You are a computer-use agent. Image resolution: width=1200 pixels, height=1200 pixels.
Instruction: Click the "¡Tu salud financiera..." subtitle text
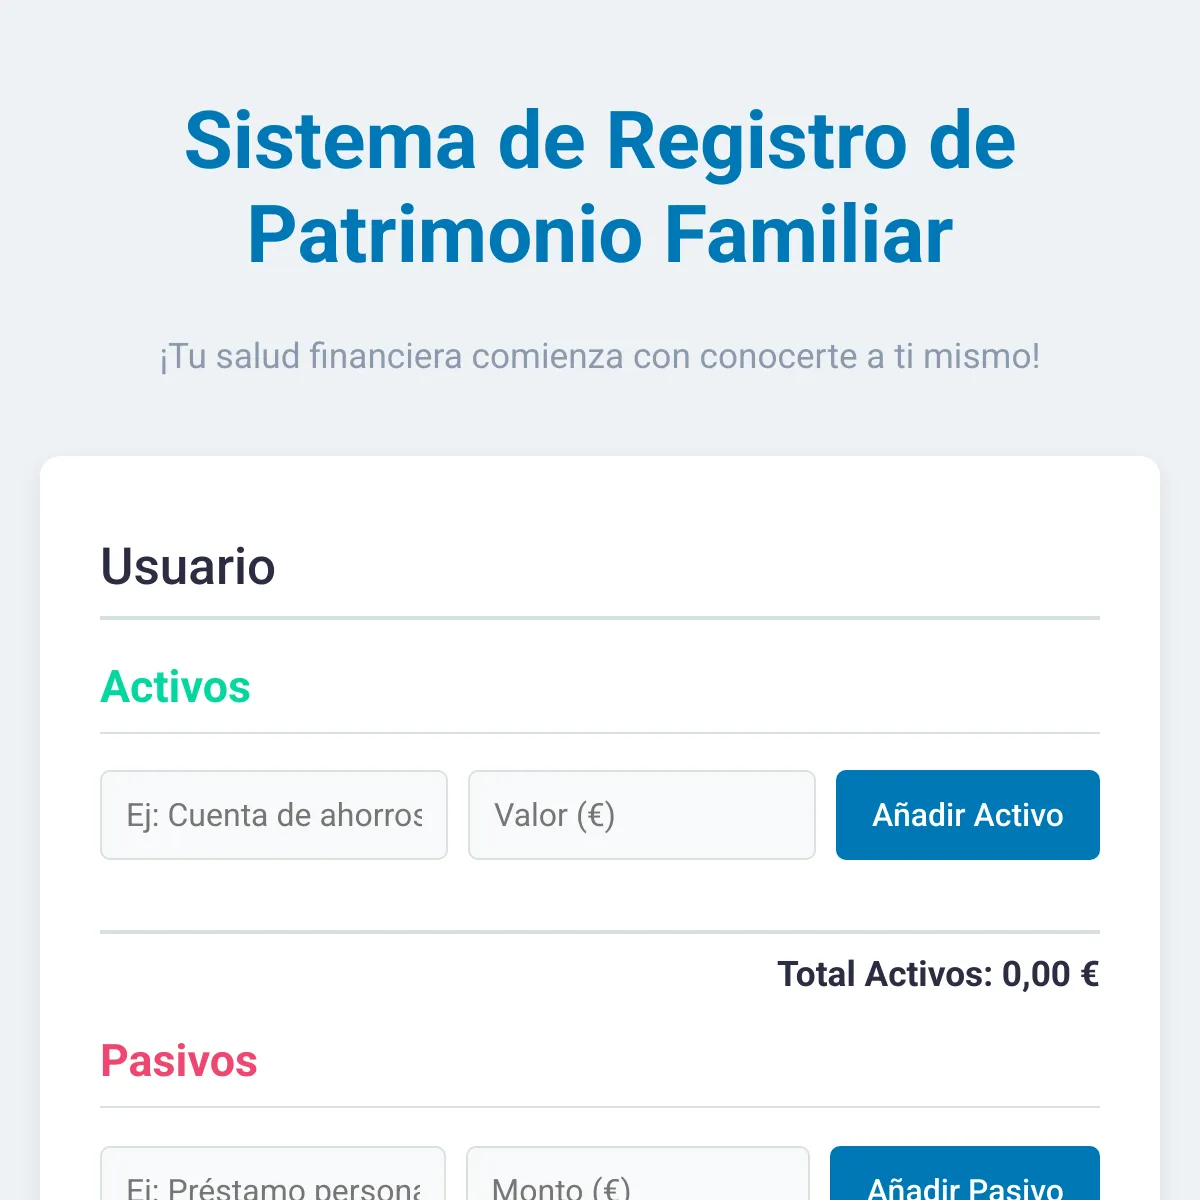(600, 356)
